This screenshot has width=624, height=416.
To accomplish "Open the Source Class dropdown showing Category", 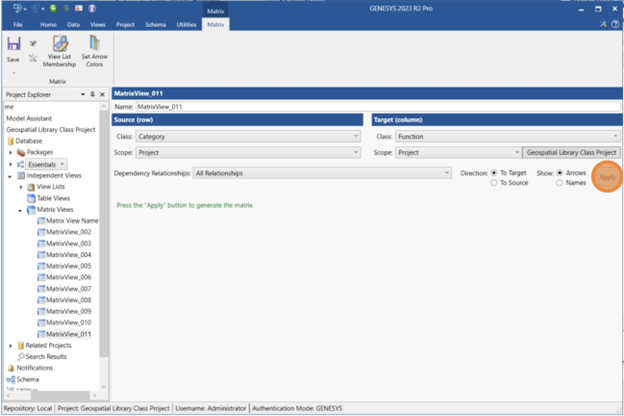I will (248, 136).
